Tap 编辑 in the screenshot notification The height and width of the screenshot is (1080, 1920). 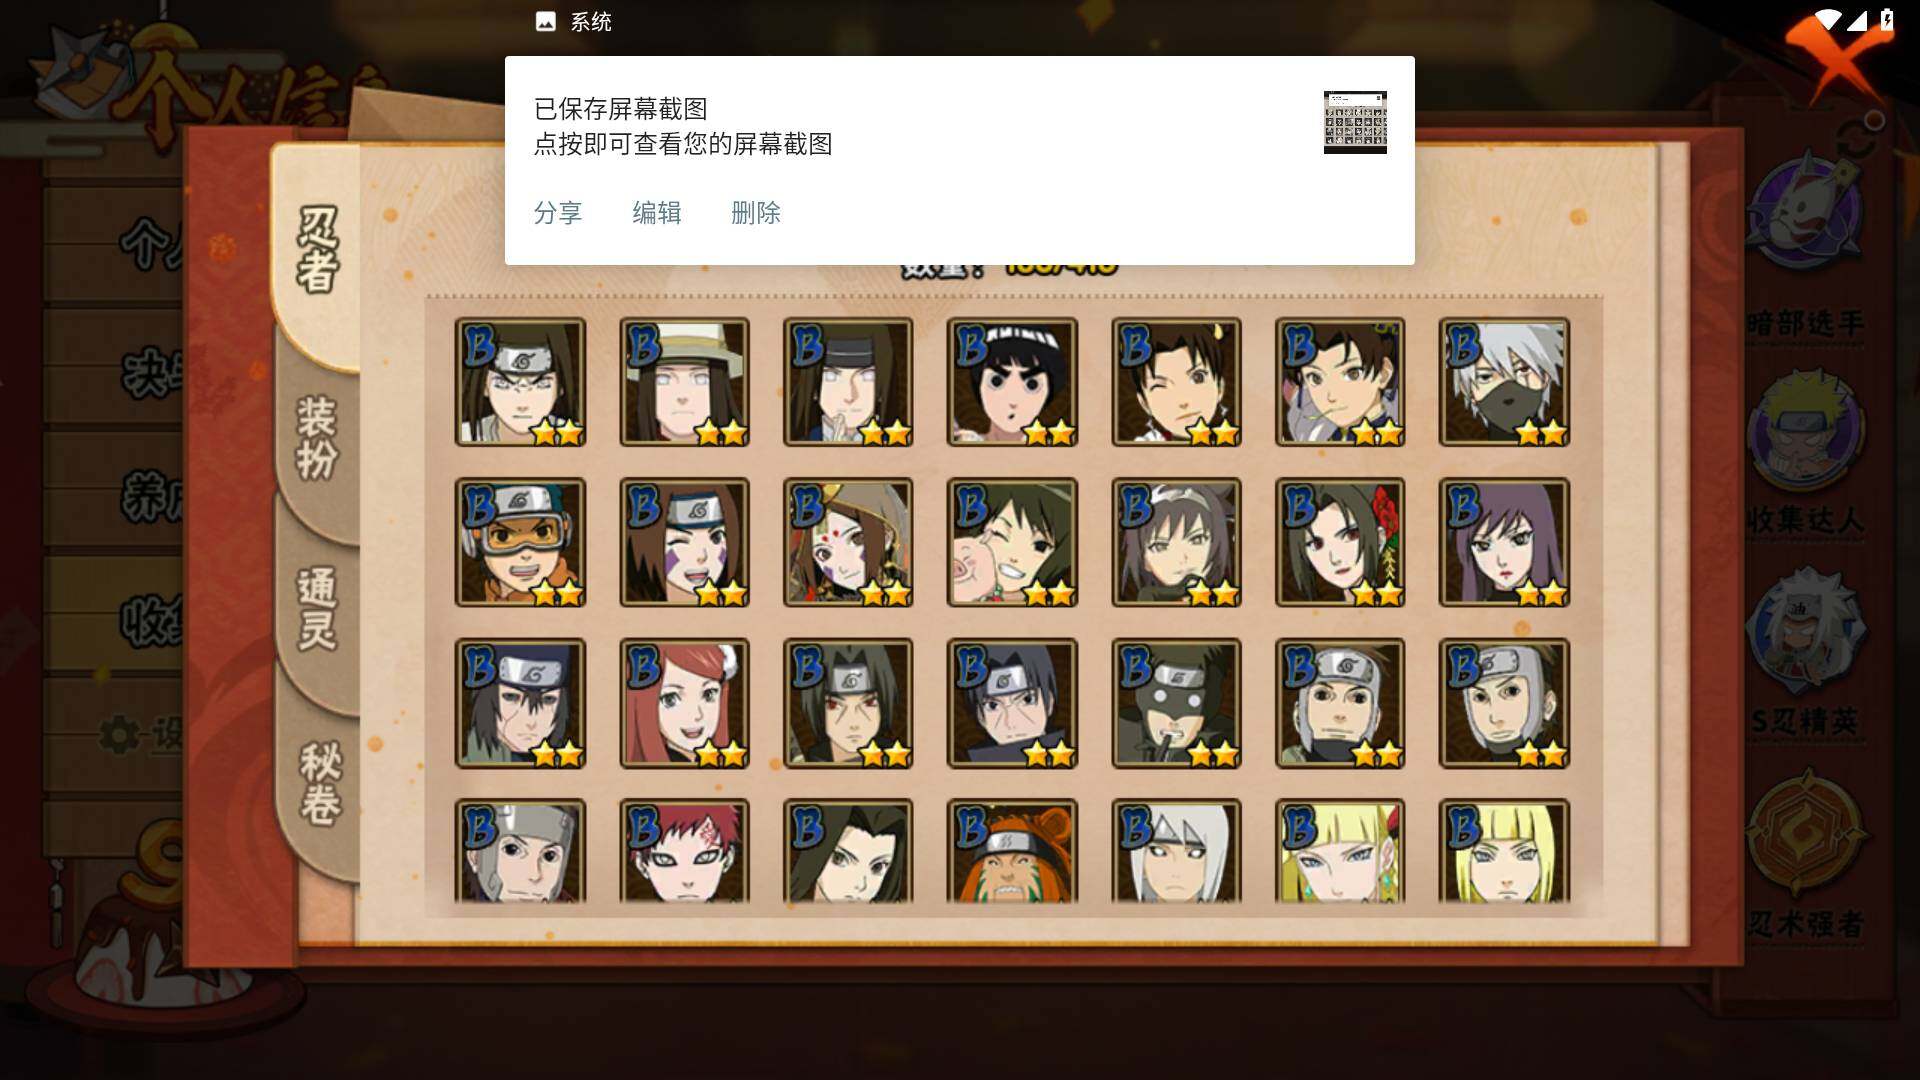(x=657, y=213)
